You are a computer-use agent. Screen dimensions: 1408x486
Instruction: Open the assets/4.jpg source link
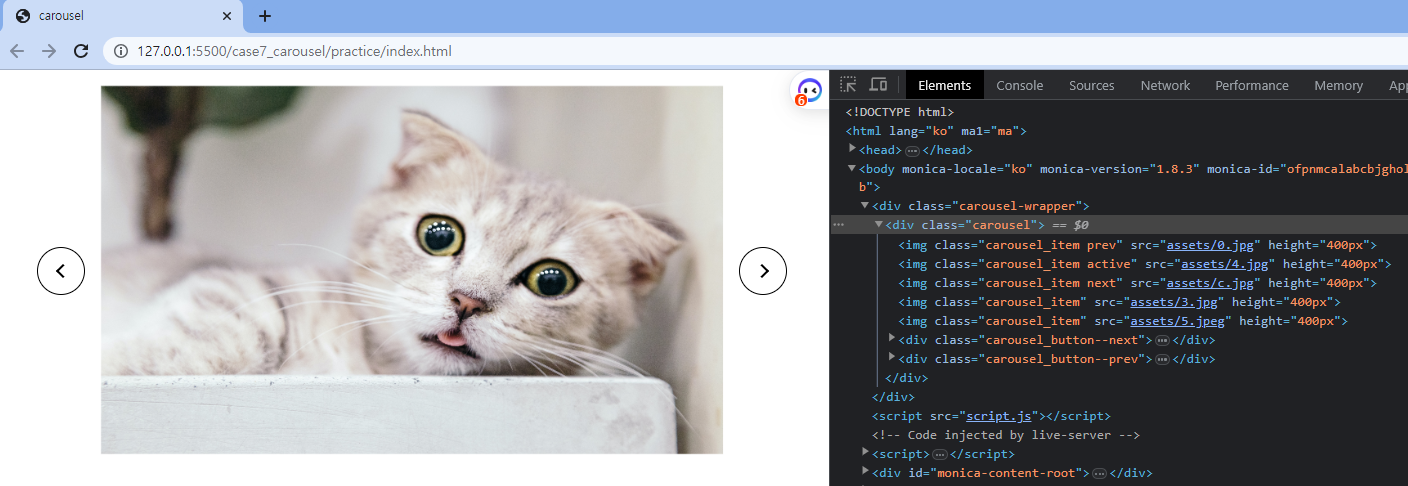pyautogui.click(x=1225, y=264)
